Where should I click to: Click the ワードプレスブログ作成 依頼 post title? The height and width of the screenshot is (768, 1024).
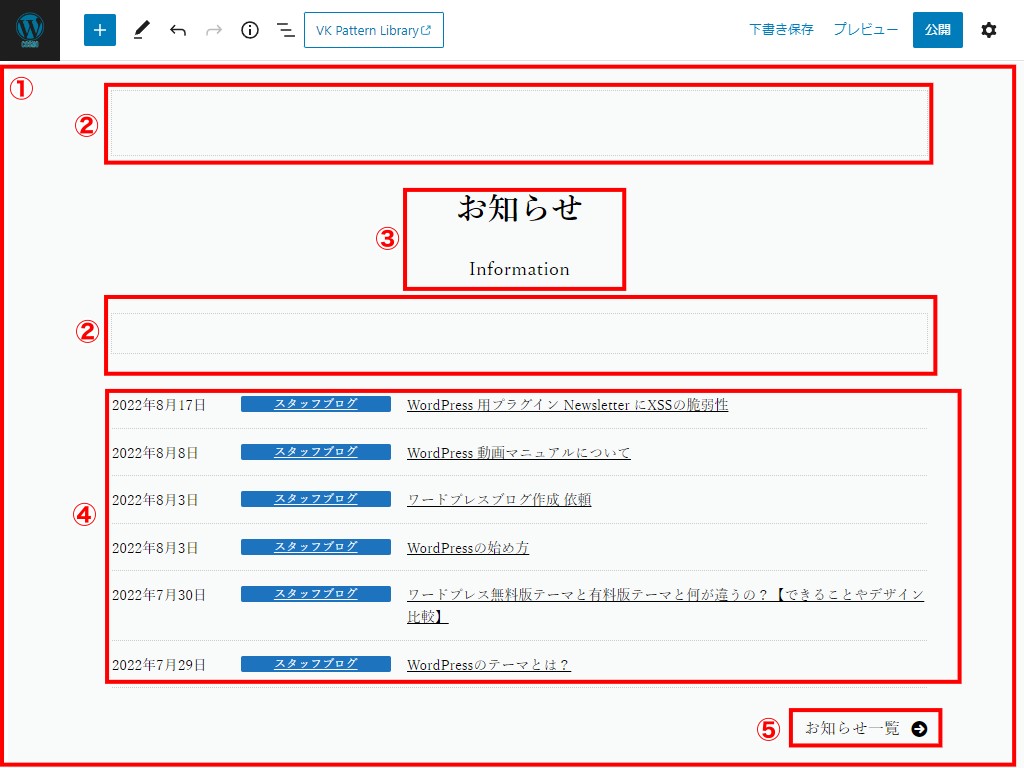pos(498,500)
